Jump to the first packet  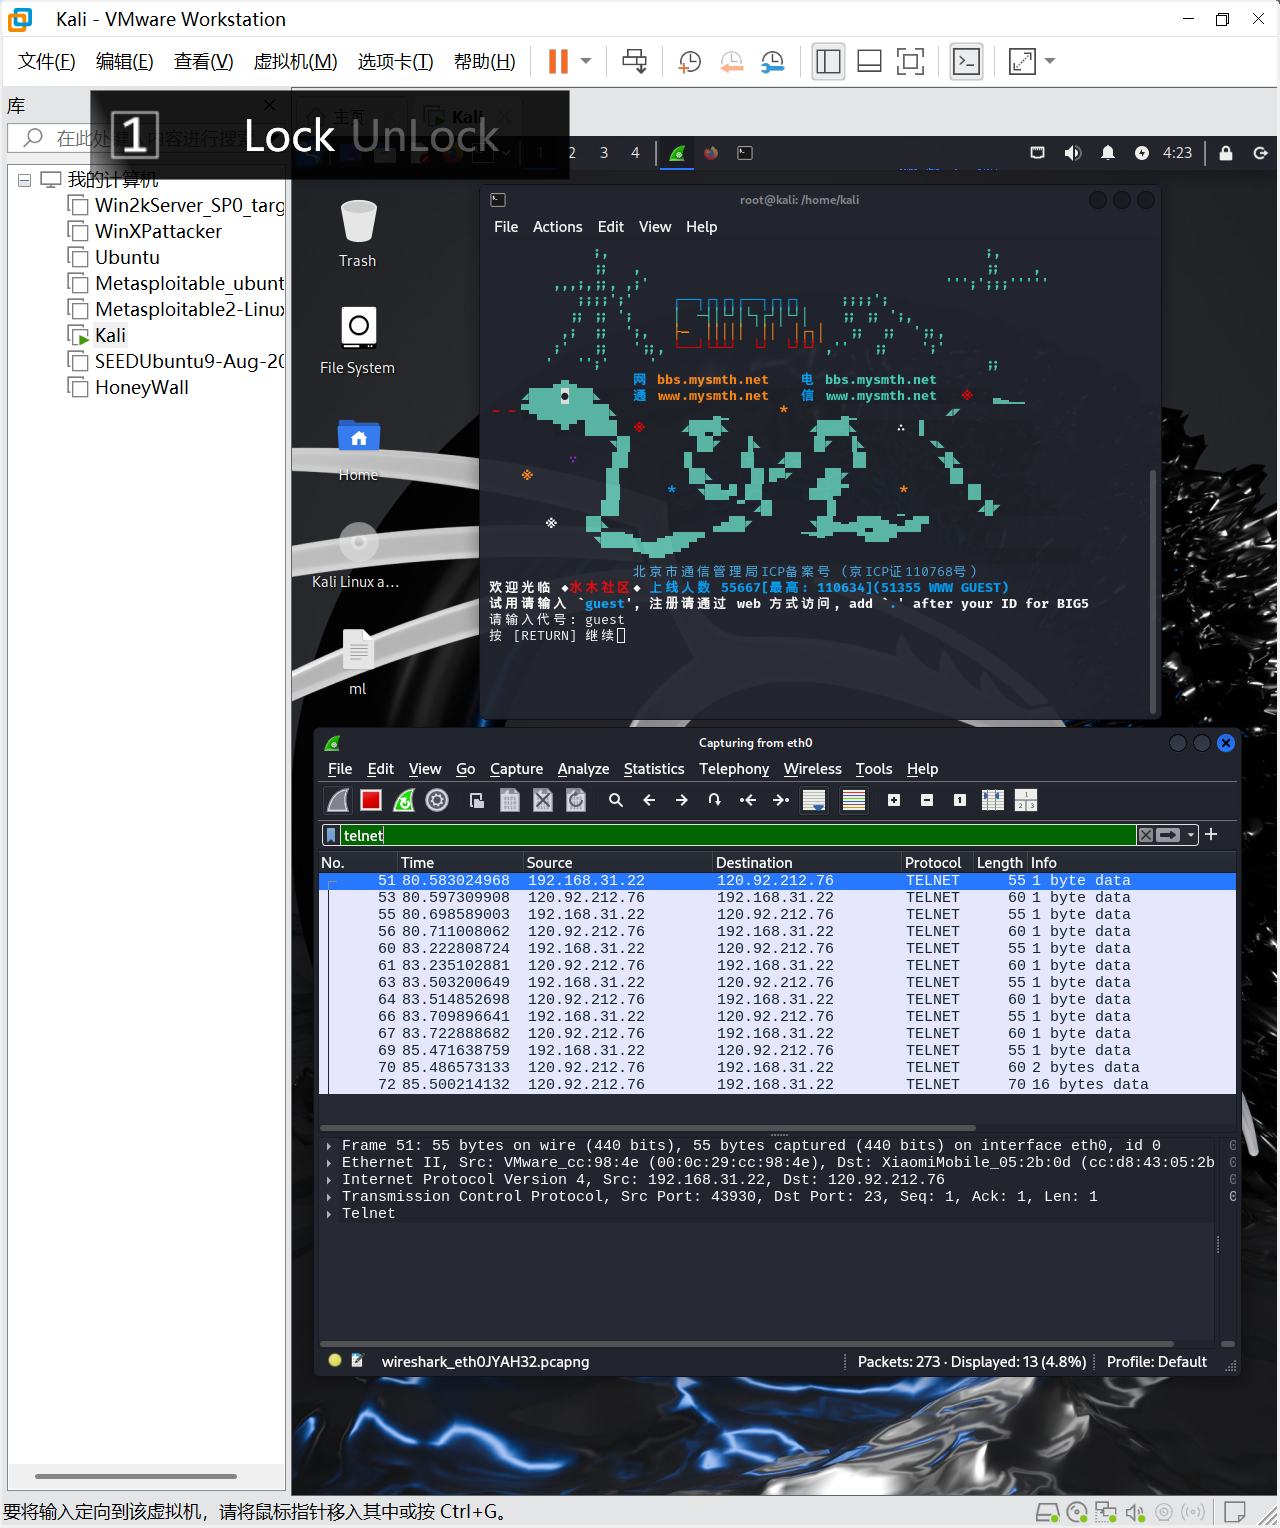tap(748, 800)
